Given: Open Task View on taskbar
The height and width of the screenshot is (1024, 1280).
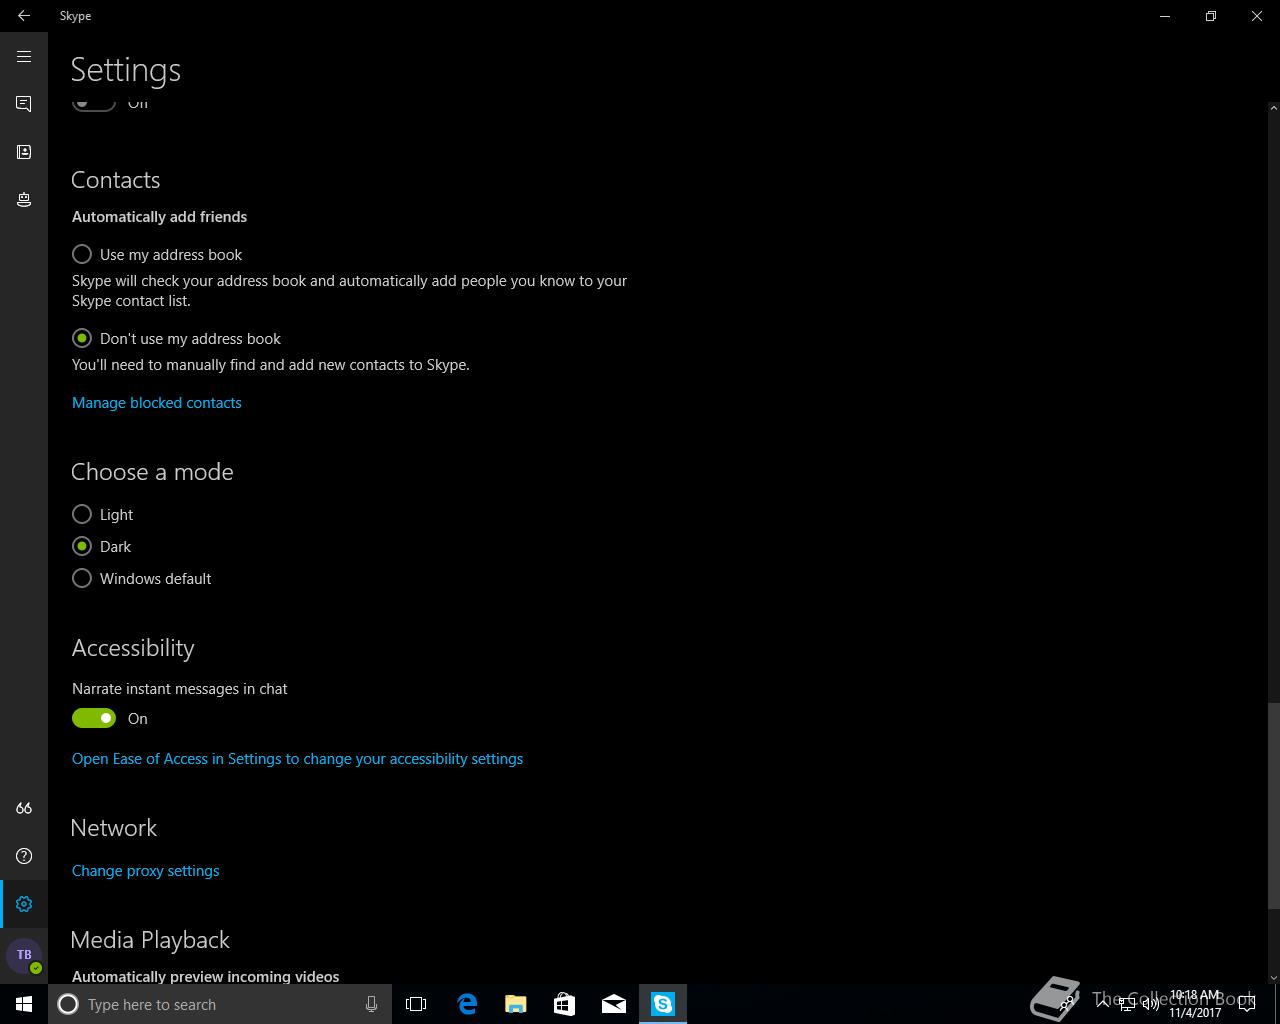Looking at the screenshot, I should [416, 1004].
